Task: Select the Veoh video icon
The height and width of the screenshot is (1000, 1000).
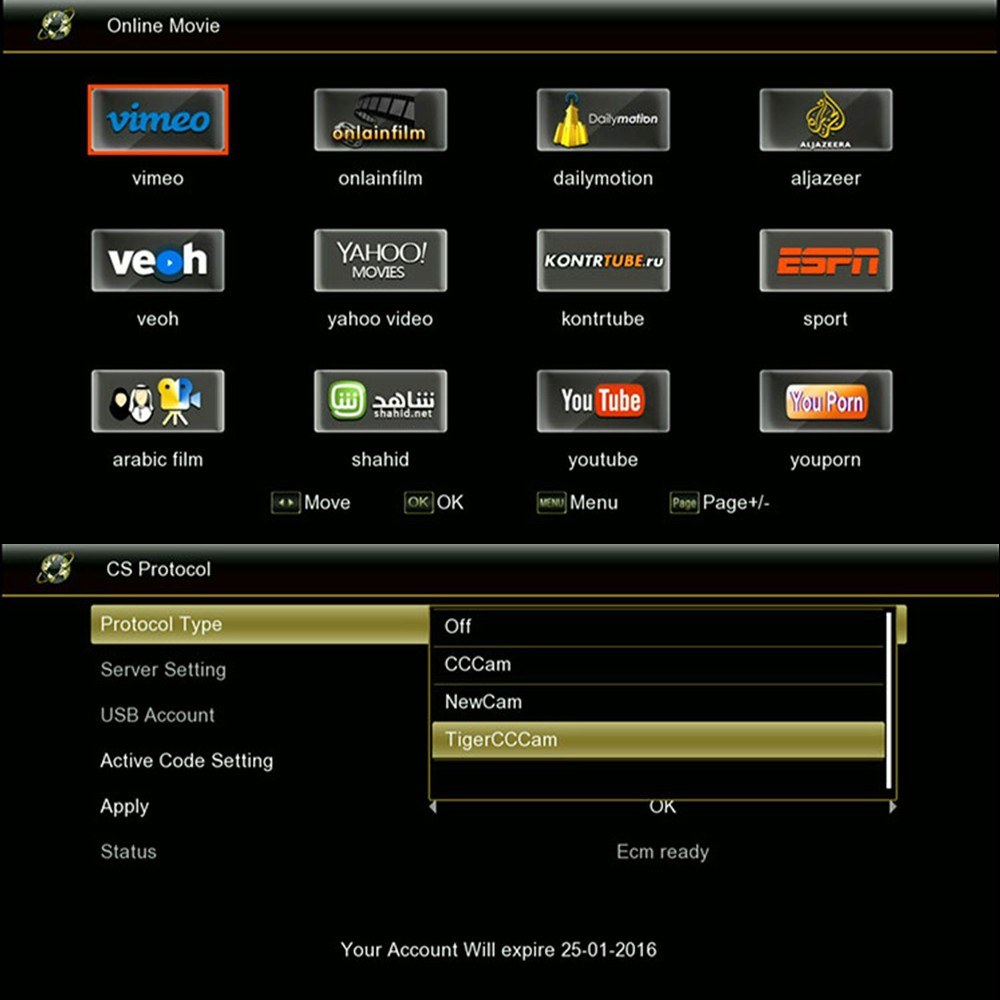Action: click(158, 261)
